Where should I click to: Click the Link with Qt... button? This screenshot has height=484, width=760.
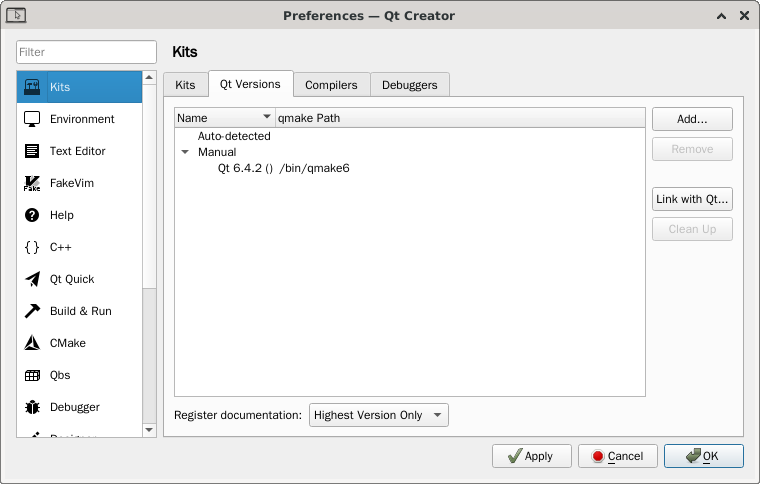pos(692,199)
